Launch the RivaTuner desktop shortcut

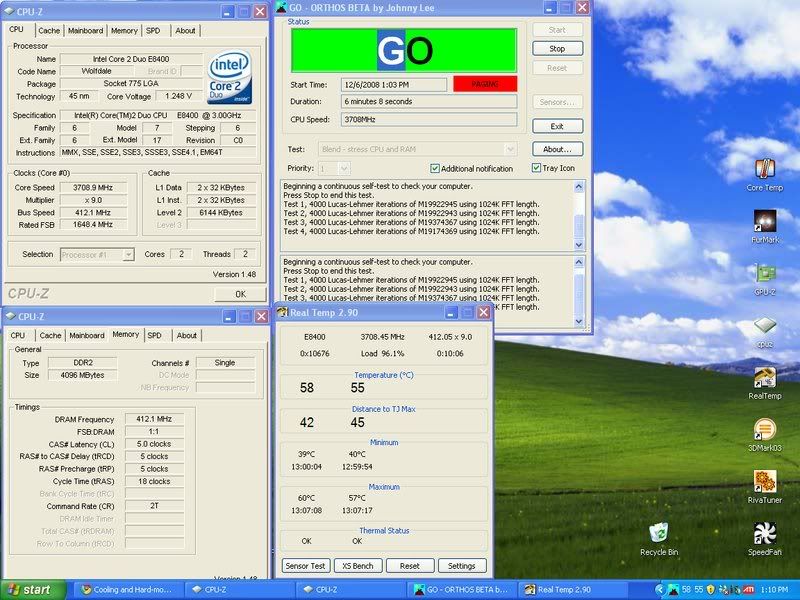pos(764,482)
